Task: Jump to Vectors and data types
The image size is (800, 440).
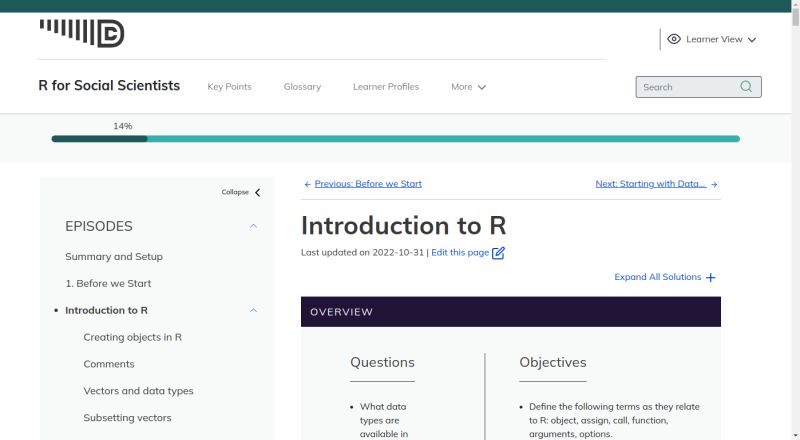Action: 138,391
